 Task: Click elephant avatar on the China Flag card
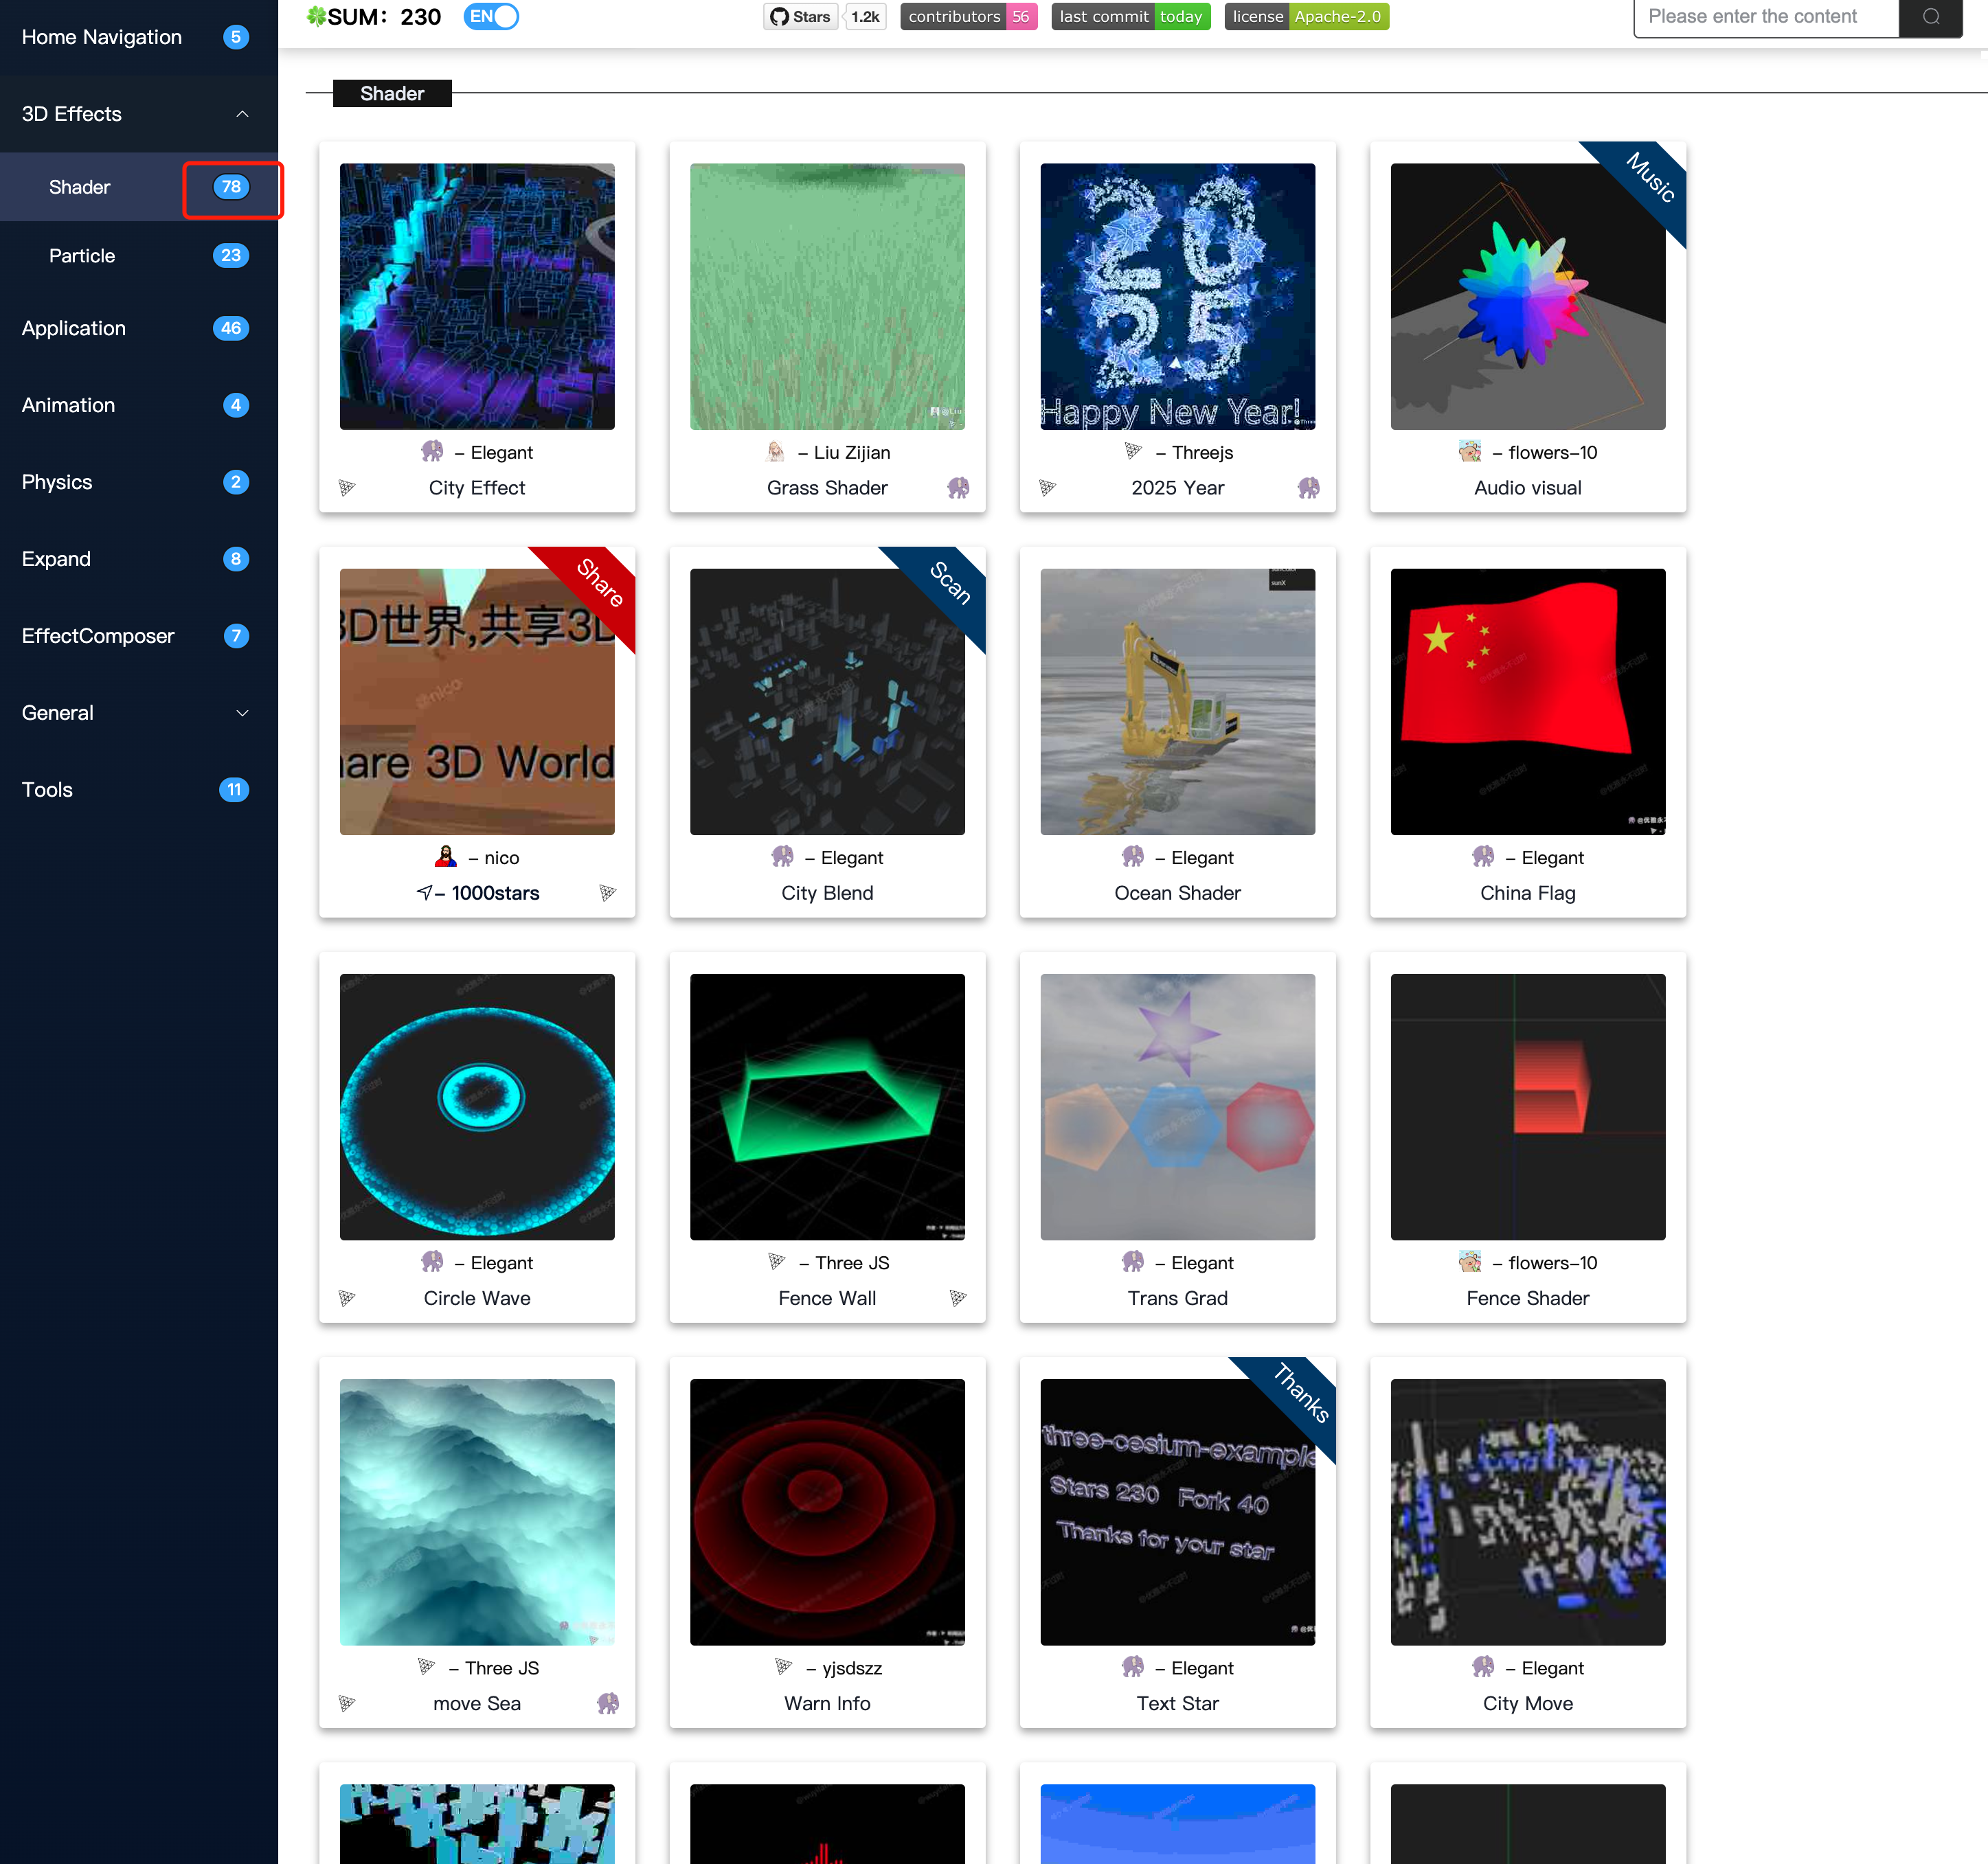pyautogui.click(x=1483, y=857)
